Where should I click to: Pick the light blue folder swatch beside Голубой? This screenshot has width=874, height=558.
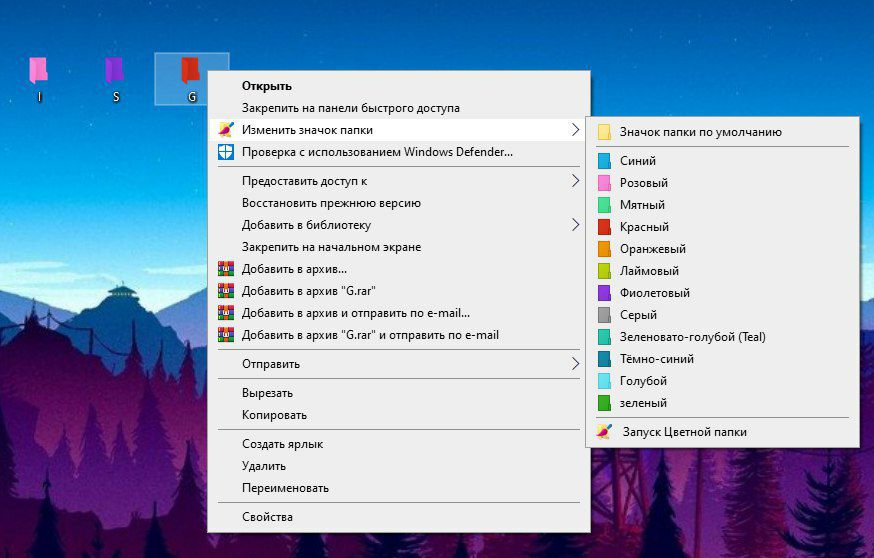pyautogui.click(x=604, y=381)
